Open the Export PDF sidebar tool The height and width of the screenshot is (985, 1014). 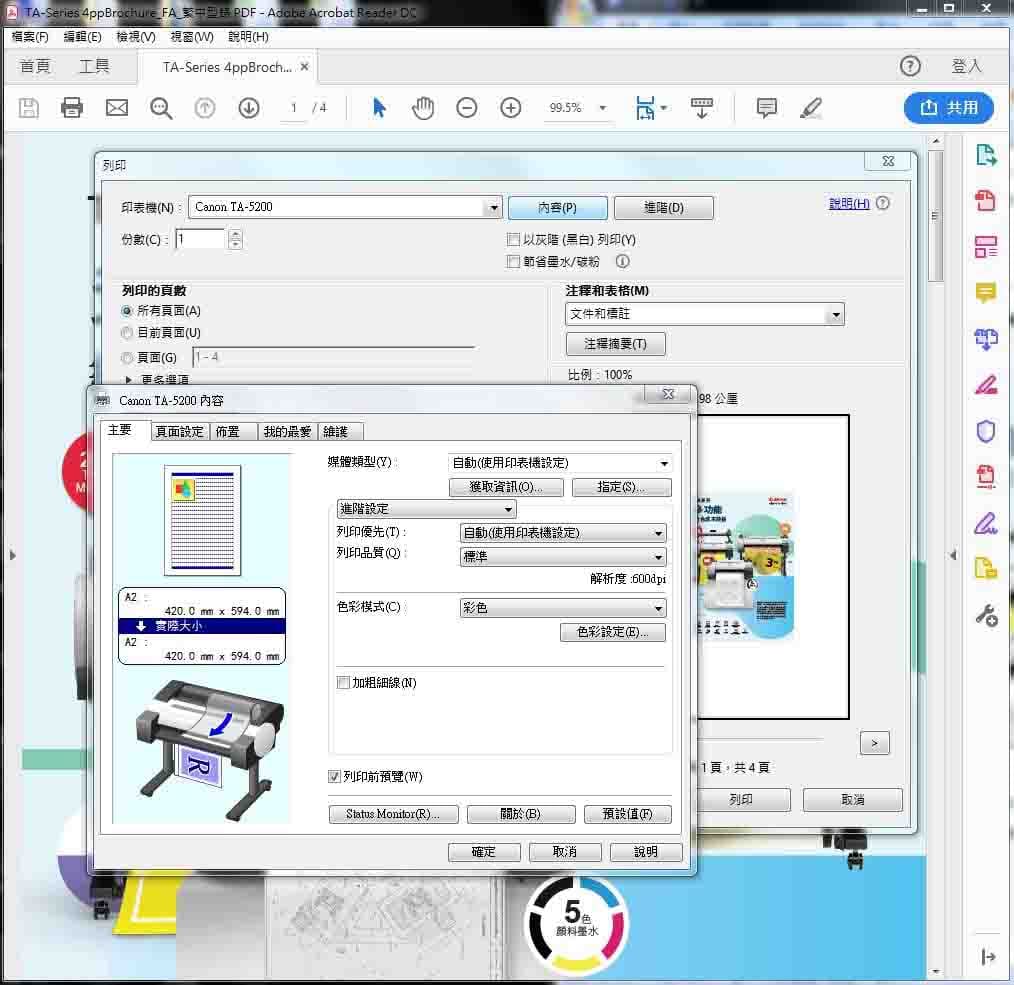pyautogui.click(x=986, y=155)
